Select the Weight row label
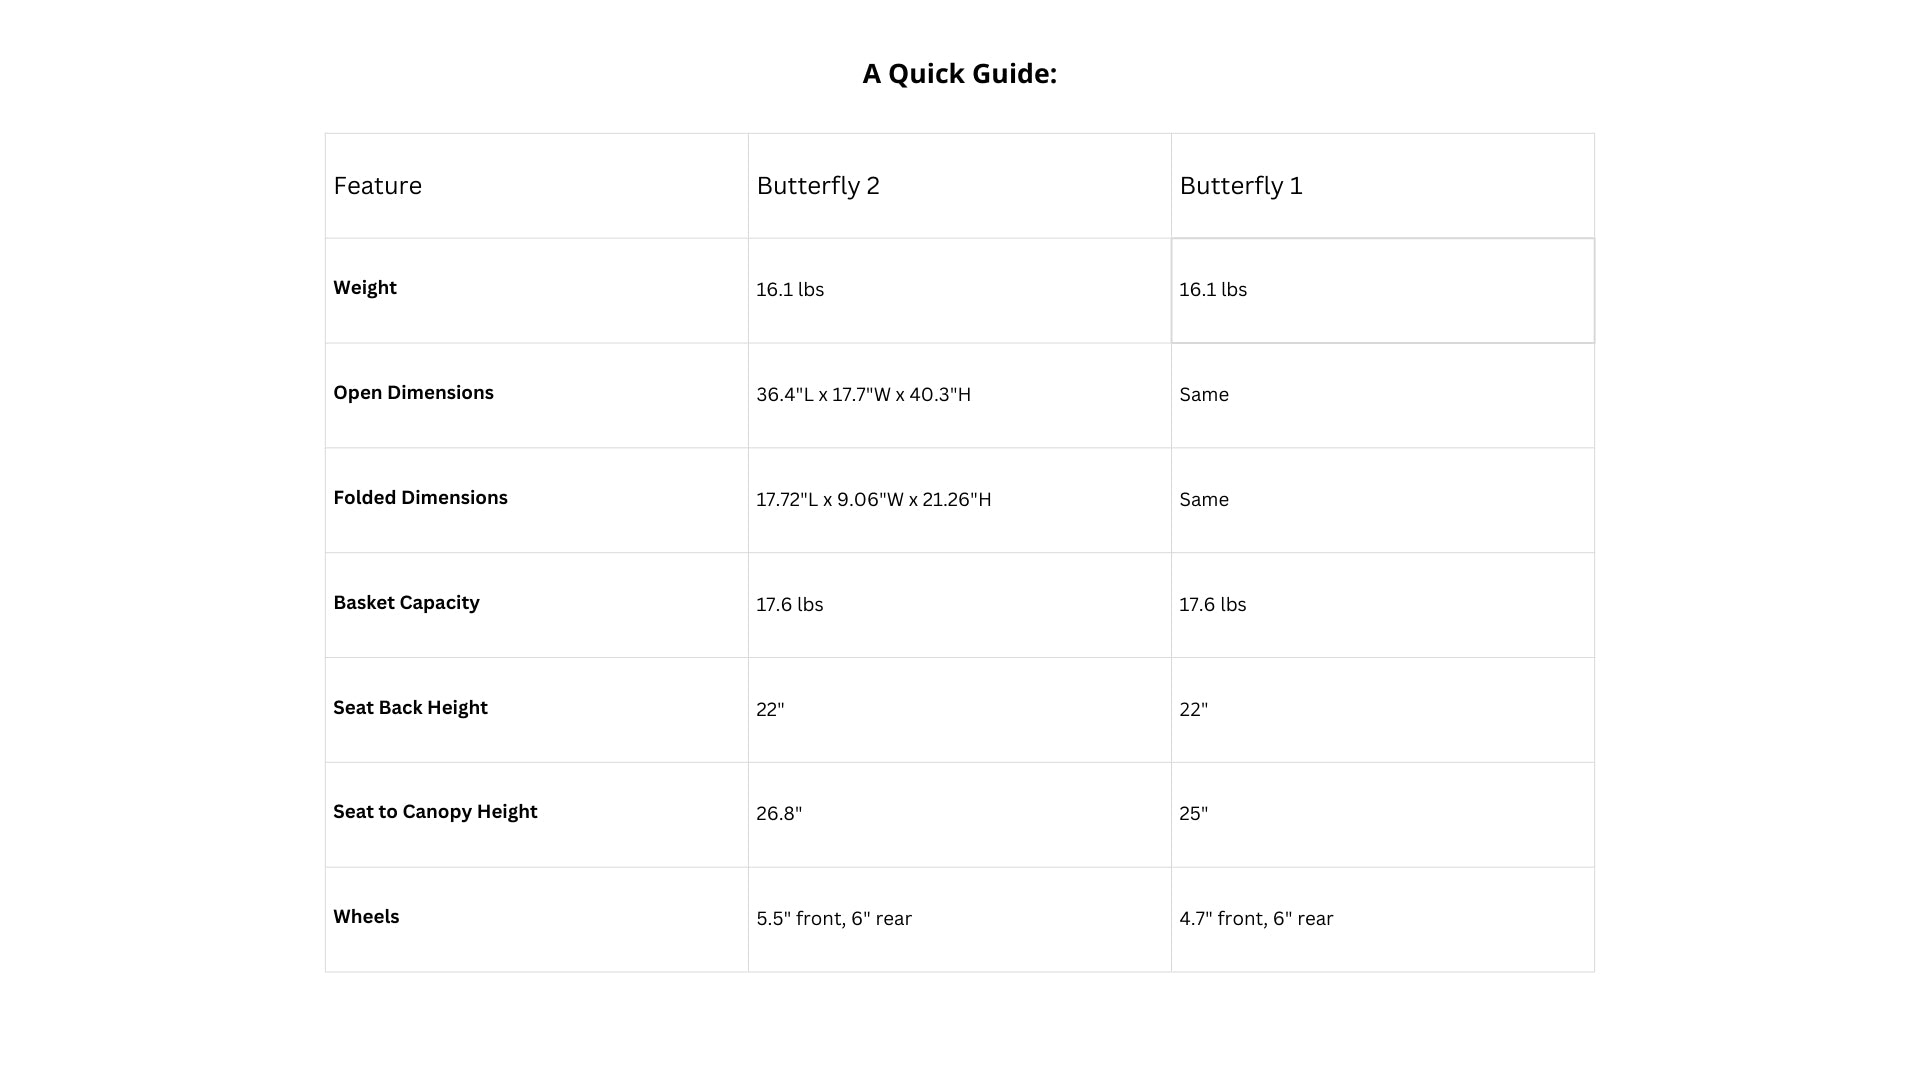The width and height of the screenshot is (1920, 1080). pyautogui.click(x=365, y=288)
